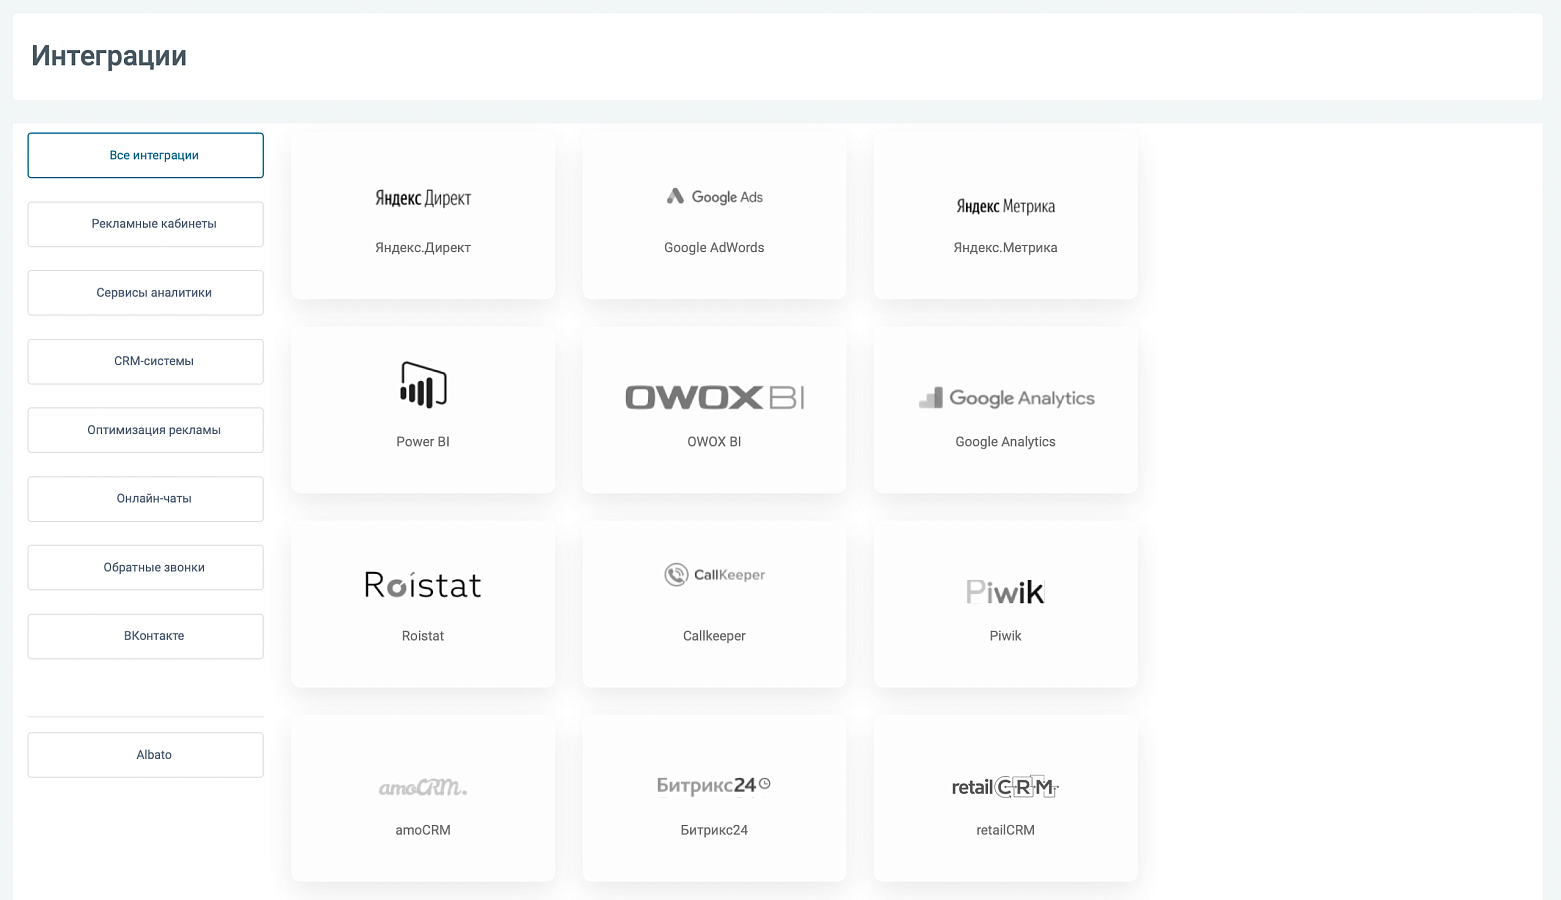The width and height of the screenshot is (1561, 900).
Task: Select the Все интеграции filter
Action: coord(146,155)
